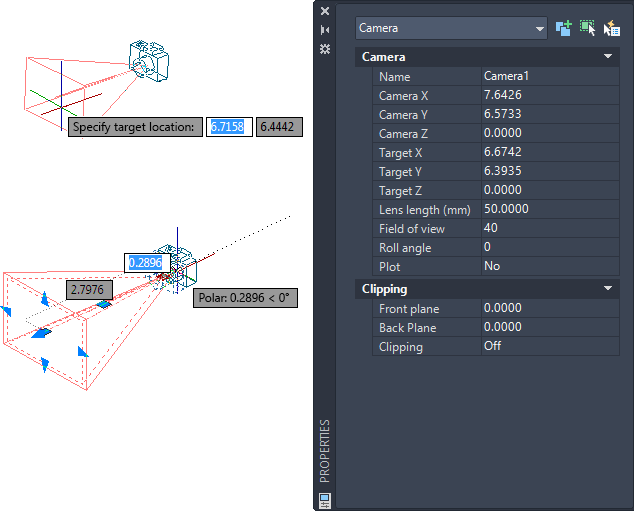Click the upper camera glyph in the drawing
634x511 pixels.
click(149, 61)
